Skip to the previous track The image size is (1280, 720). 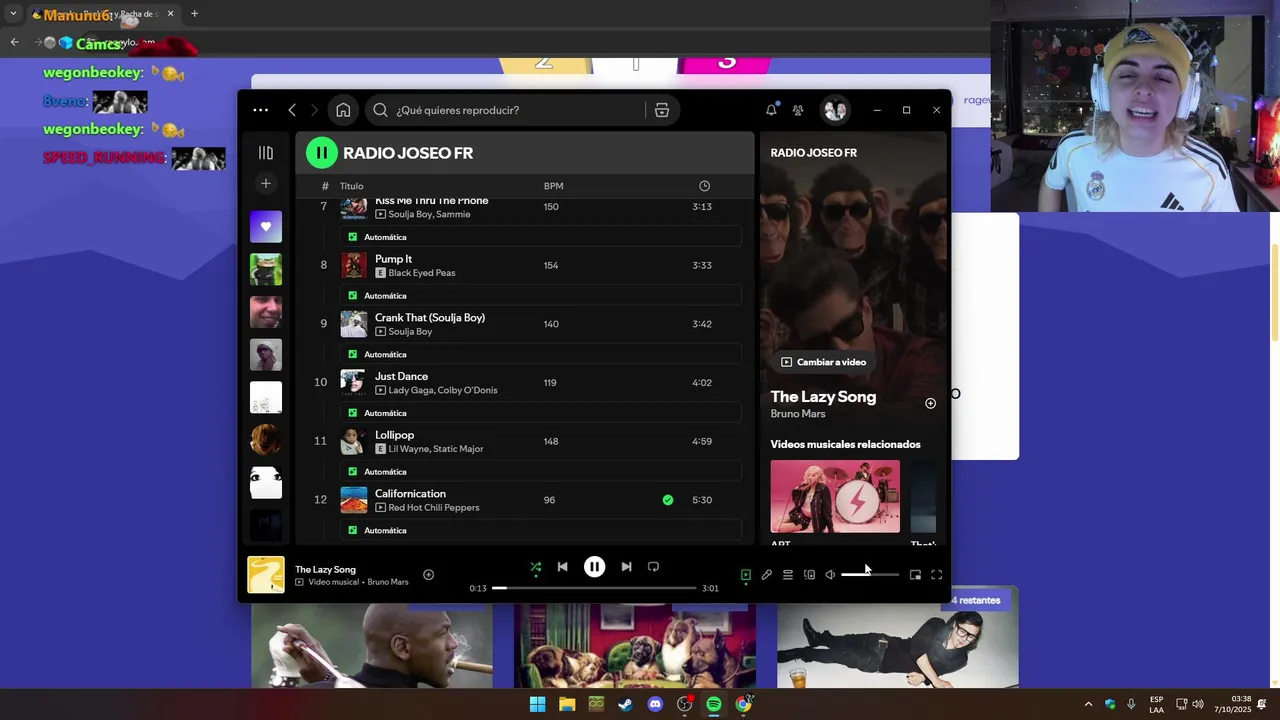[562, 567]
